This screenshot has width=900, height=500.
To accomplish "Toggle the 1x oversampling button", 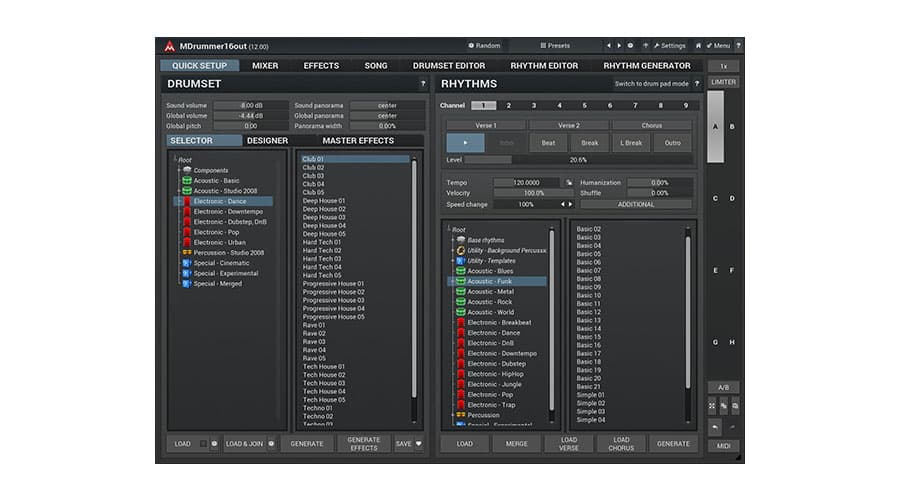I will click(x=723, y=66).
